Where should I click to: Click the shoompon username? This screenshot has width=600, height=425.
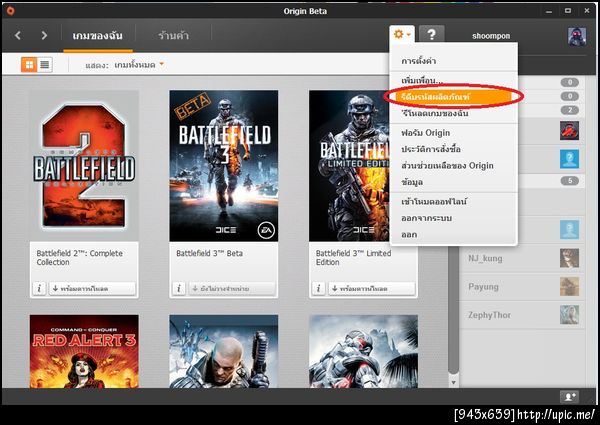(491, 36)
